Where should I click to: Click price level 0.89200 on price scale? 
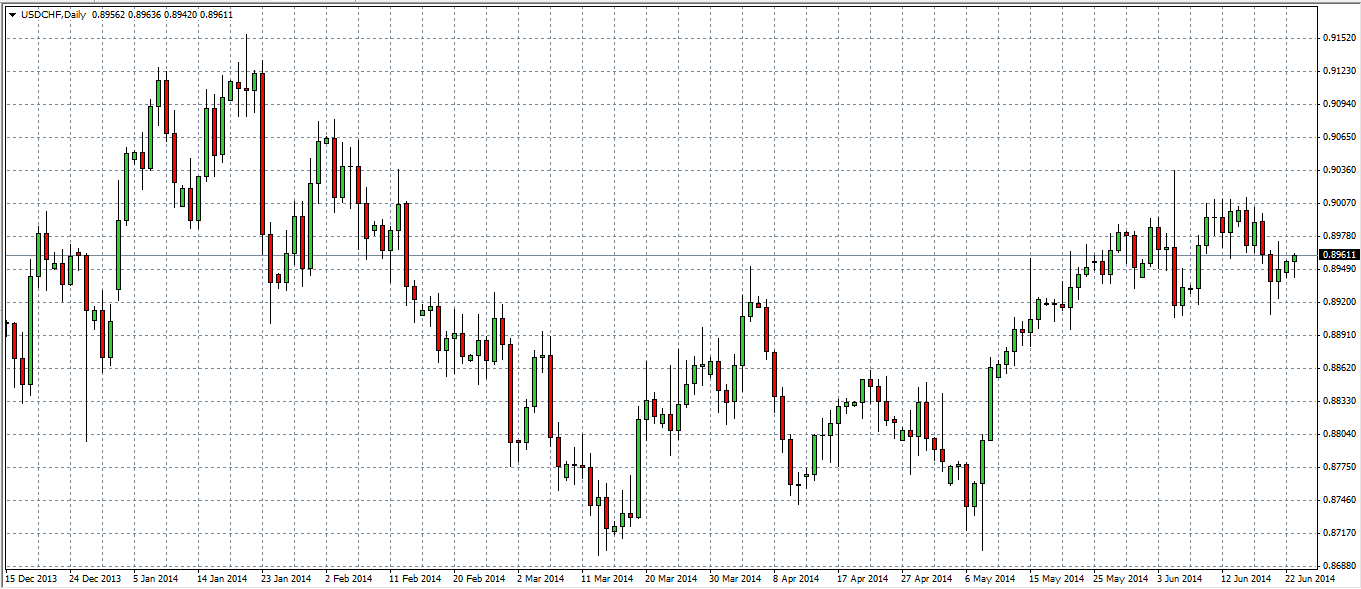(x=1340, y=302)
